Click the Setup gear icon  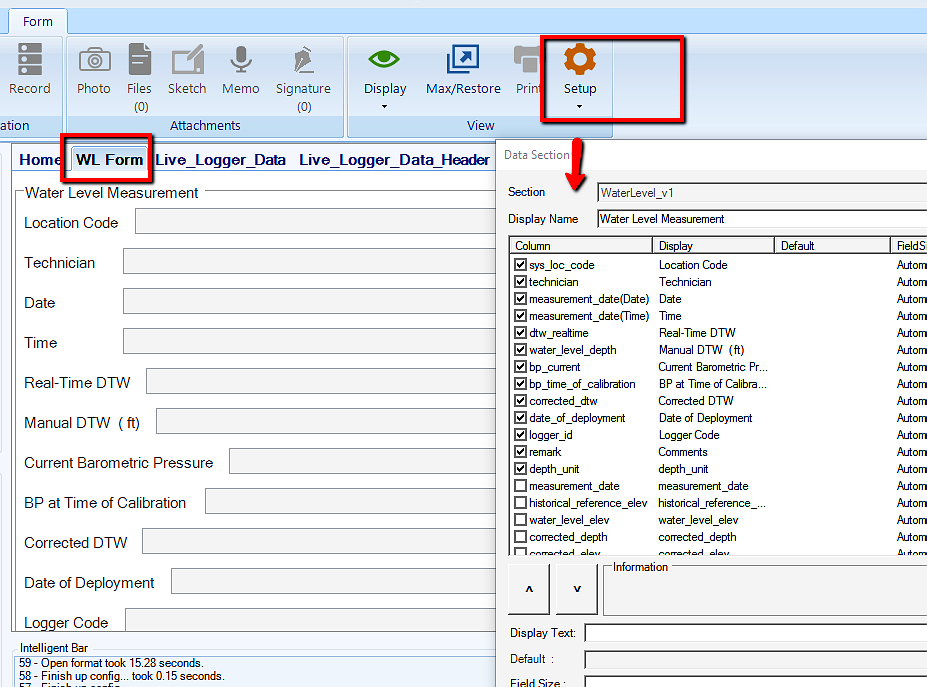tap(580, 60)
